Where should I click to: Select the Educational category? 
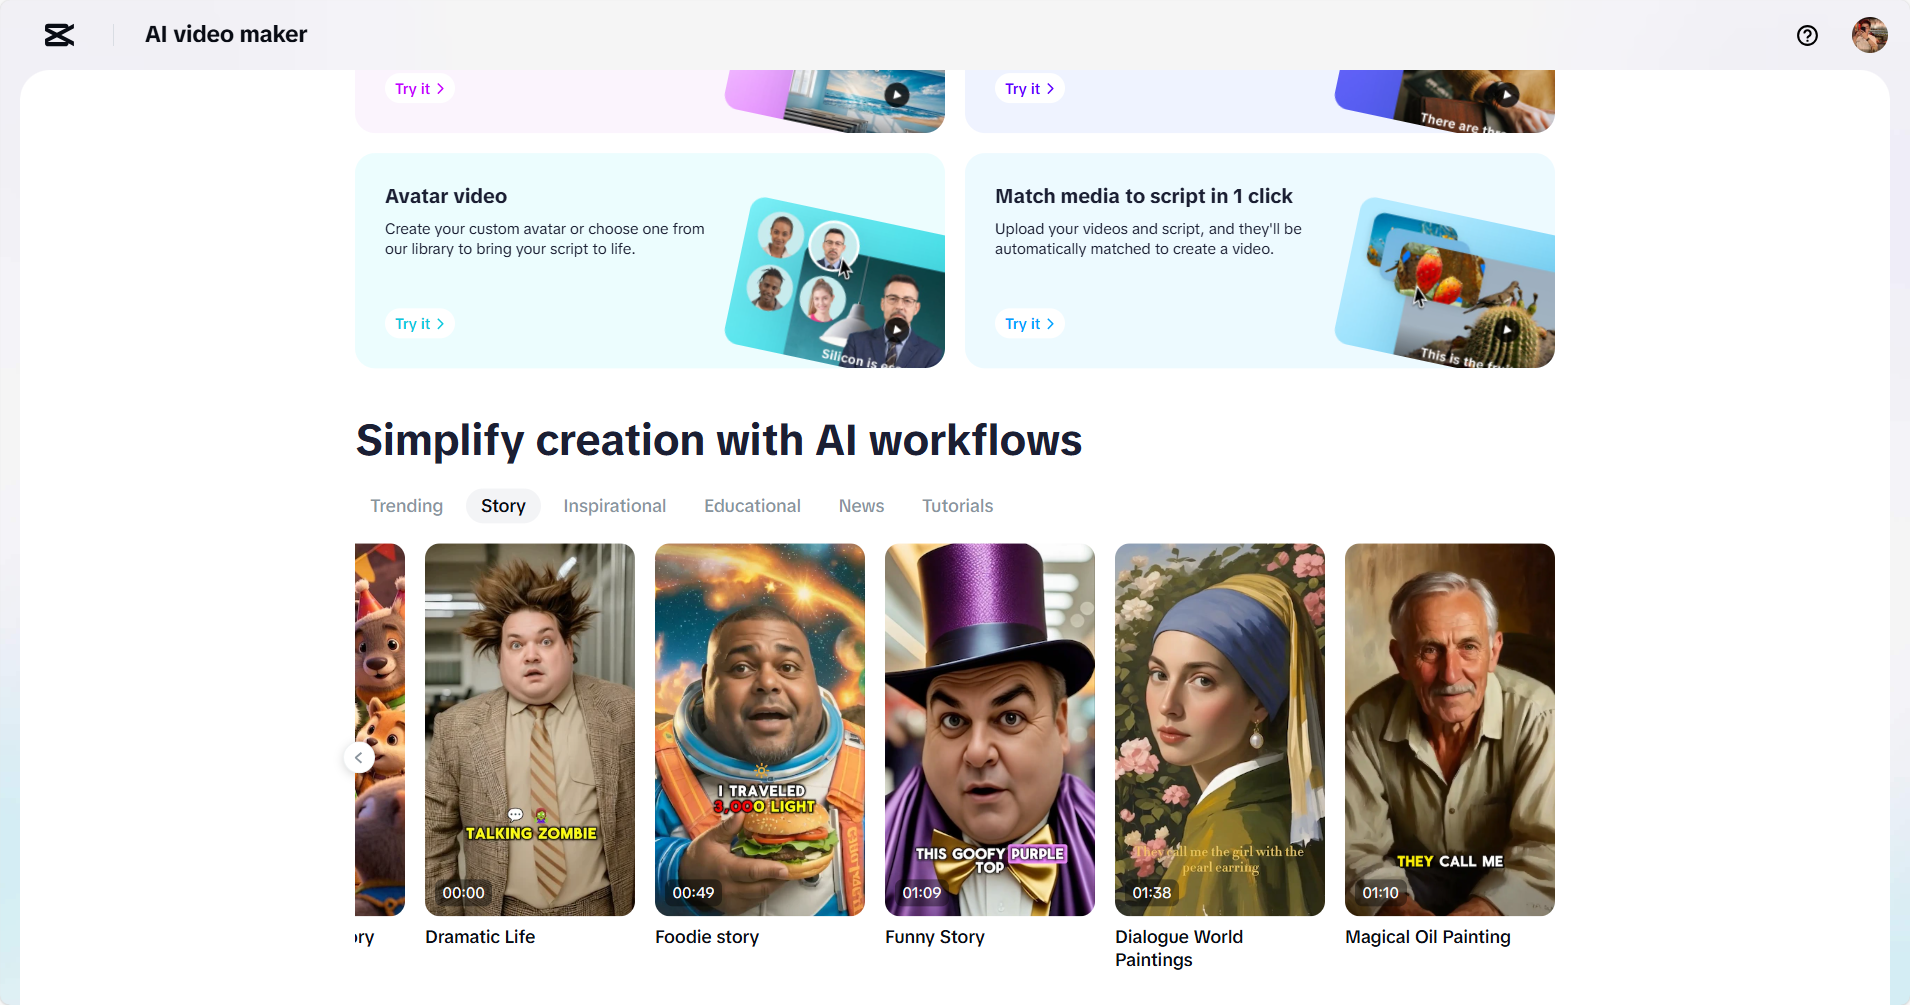point(752,506)
